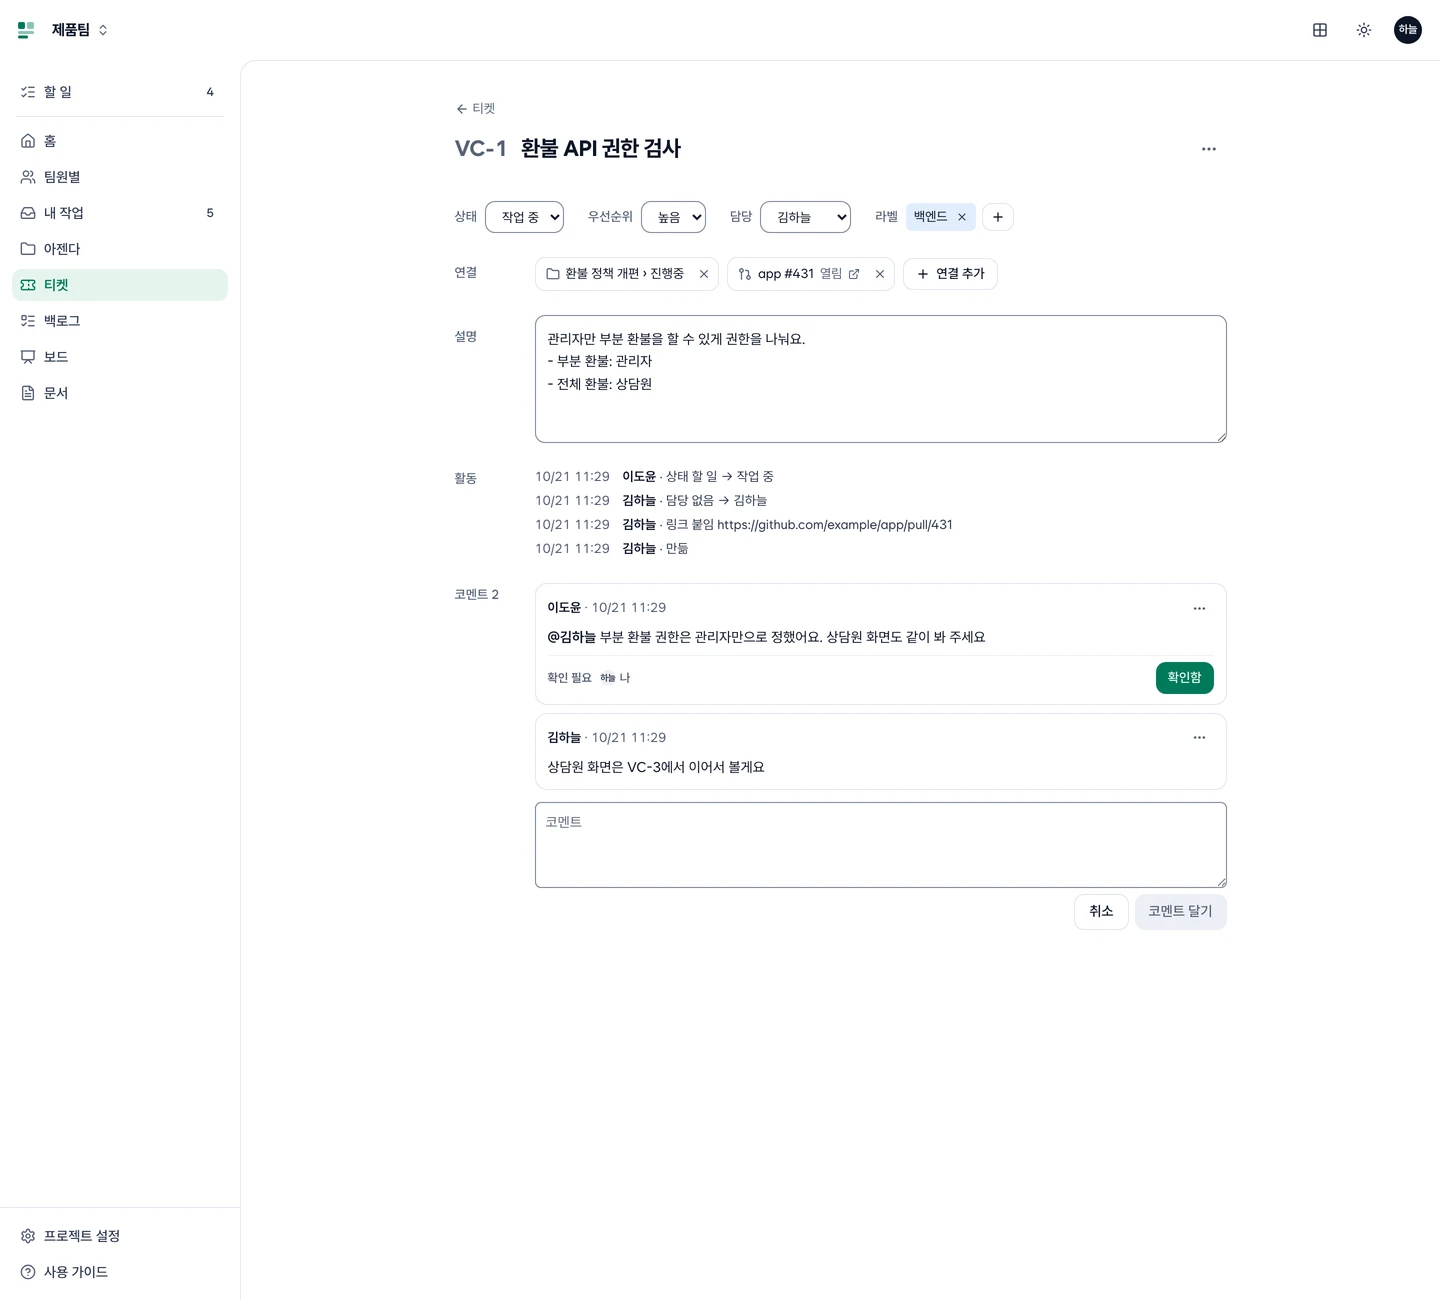Open 팀원별 in the sidebar
The height and width of the screenshot is (1300, 1440).
120,177
